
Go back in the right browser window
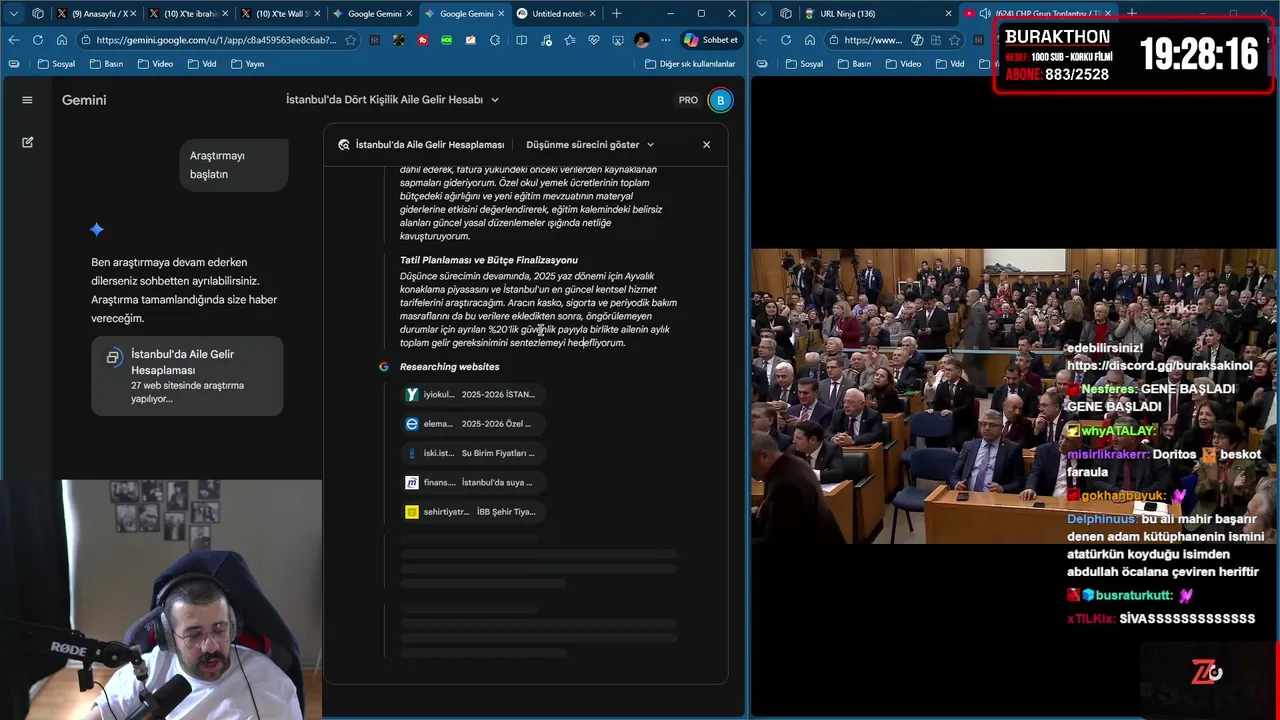click(762, 40)
